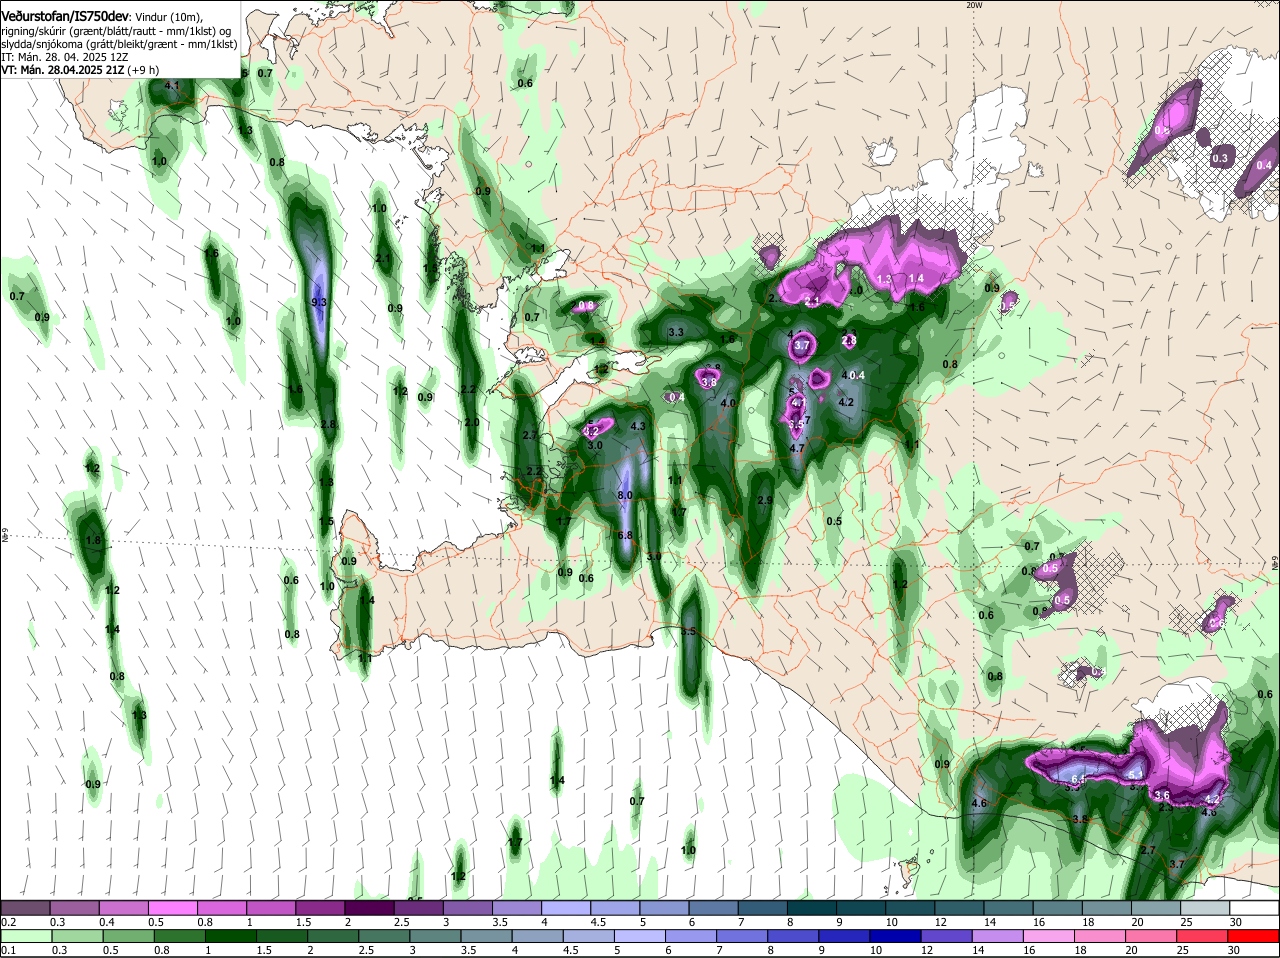The image size is (1280, 958).
Task: Select the upper legend swatch between 20 and 25
Action: point(1154,908)
